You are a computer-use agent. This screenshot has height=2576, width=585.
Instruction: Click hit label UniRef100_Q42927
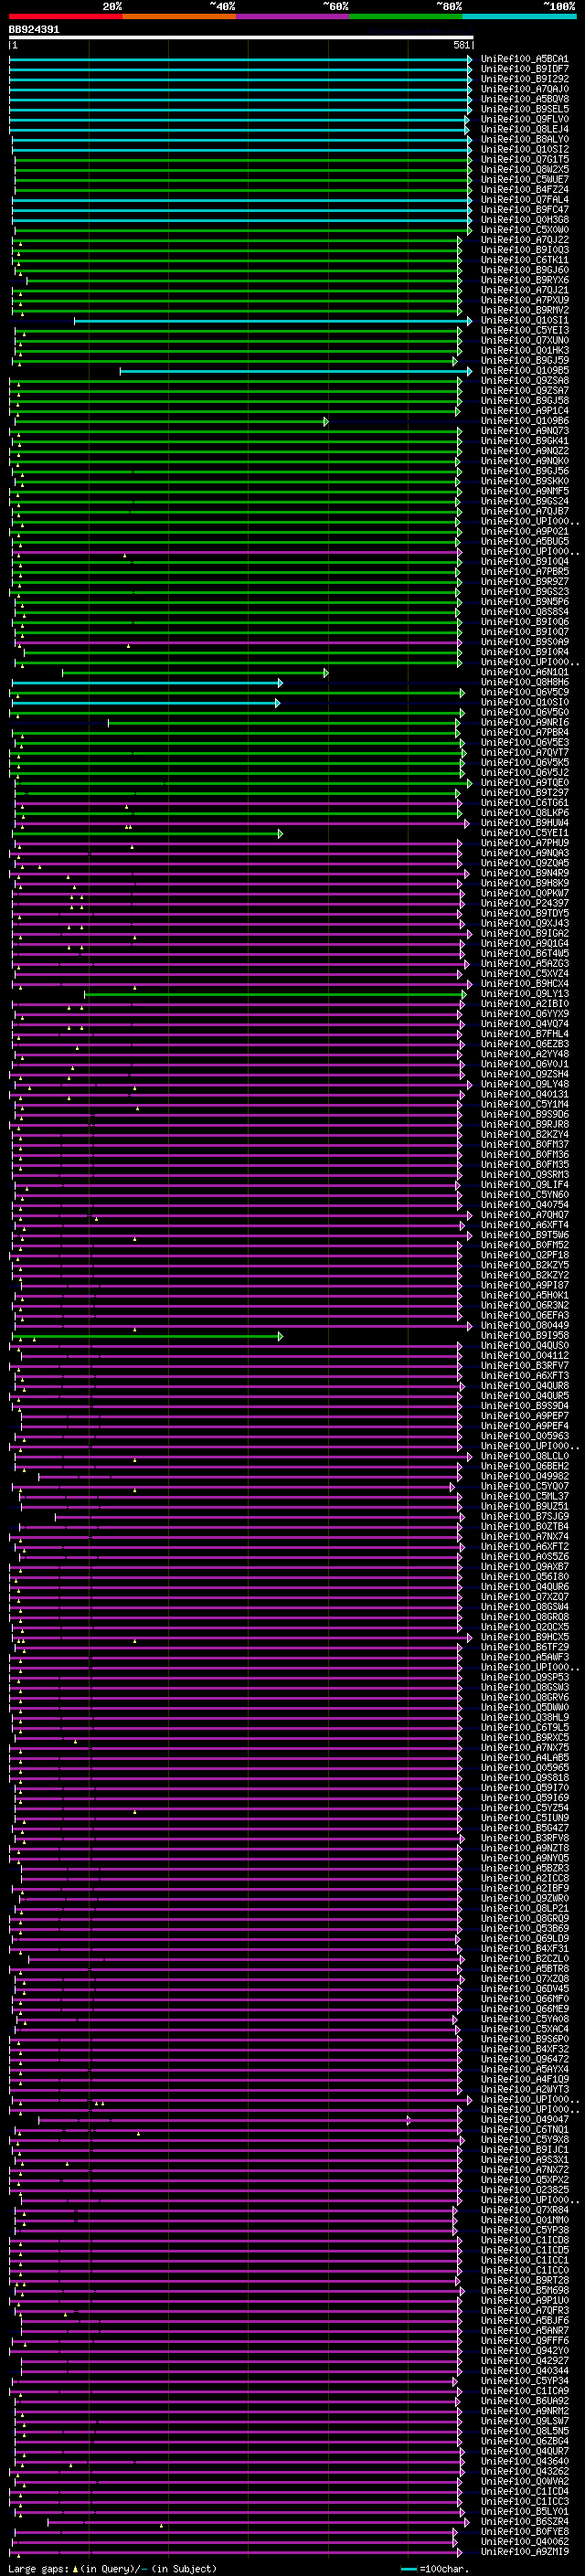pyautogui.click(x=525, y=2361)
